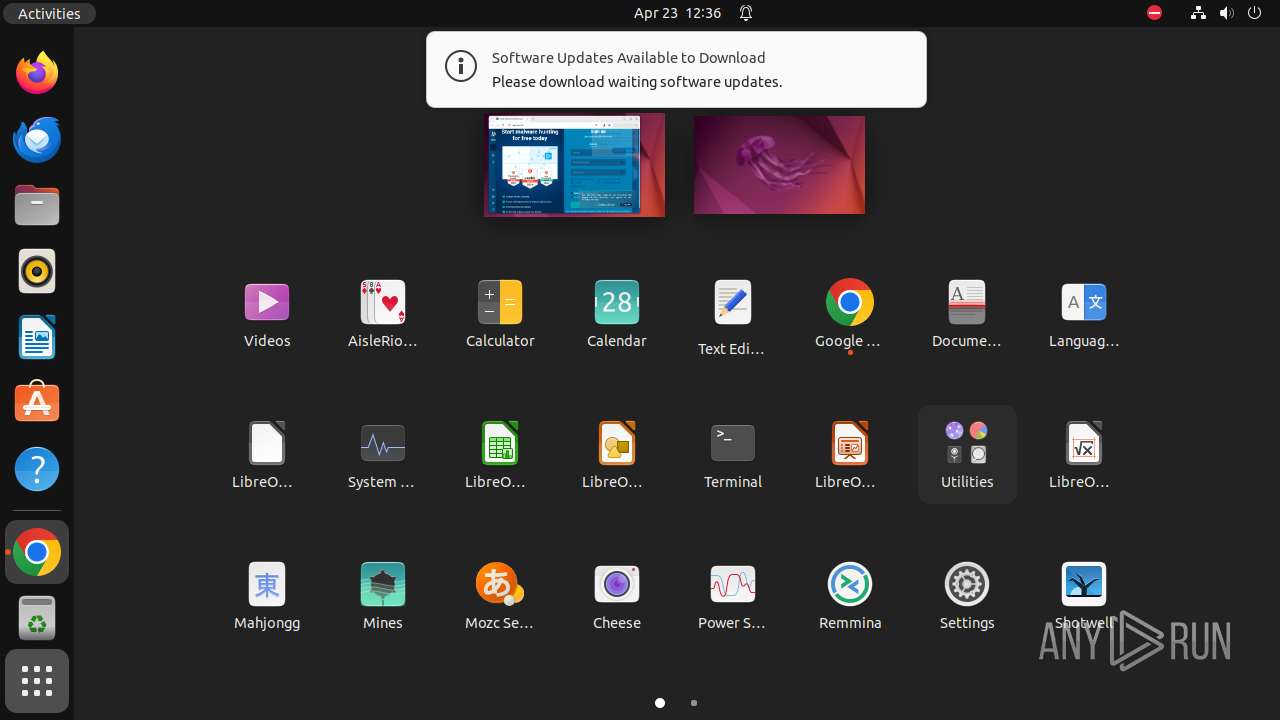Open the Calendar app
Image resolution: width=1280 pixels, height=720 pixels.
pyautogui.click(x=617, y=314)
